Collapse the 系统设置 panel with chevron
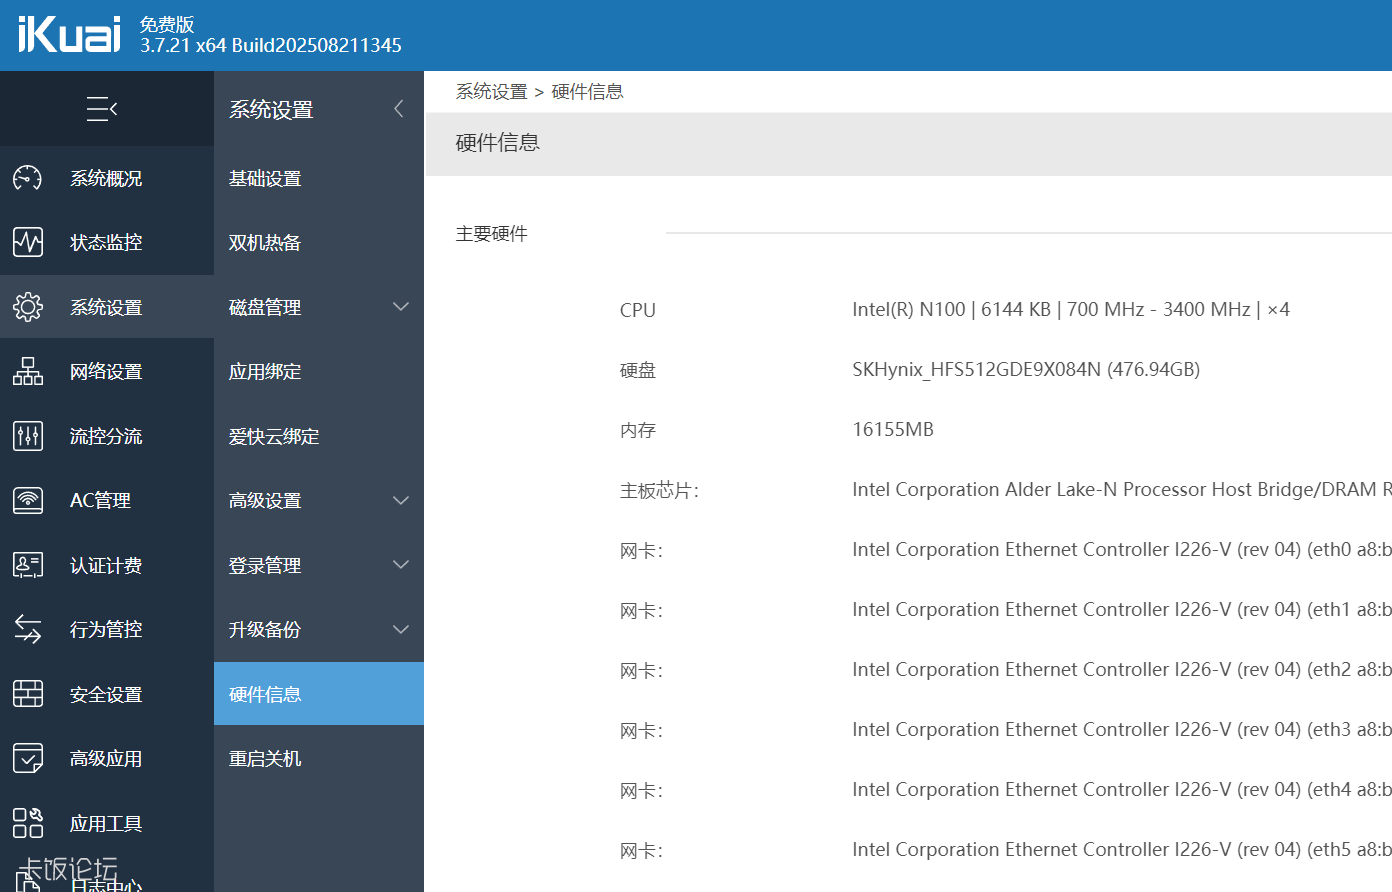Screen dimensions: 1392x892 click(399, 109)
